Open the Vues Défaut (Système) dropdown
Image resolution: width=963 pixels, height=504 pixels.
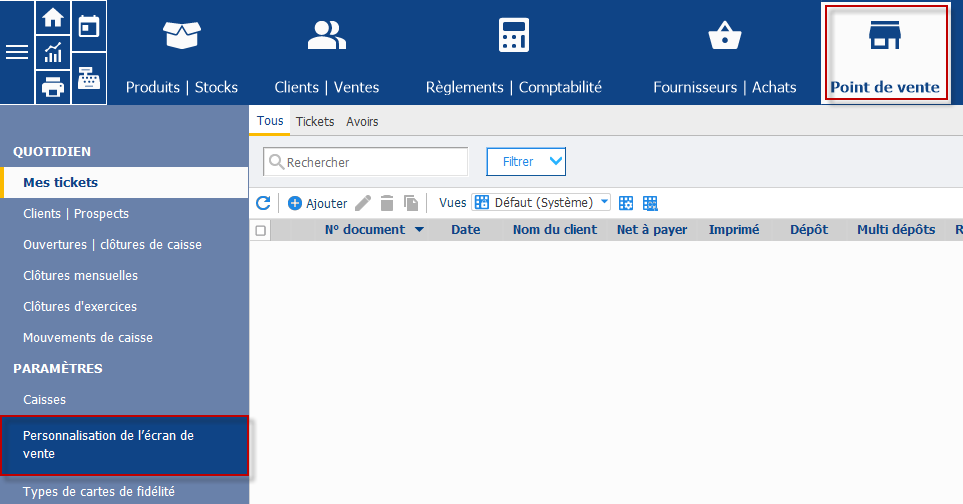pyautogui.click(x=541, y=203)
